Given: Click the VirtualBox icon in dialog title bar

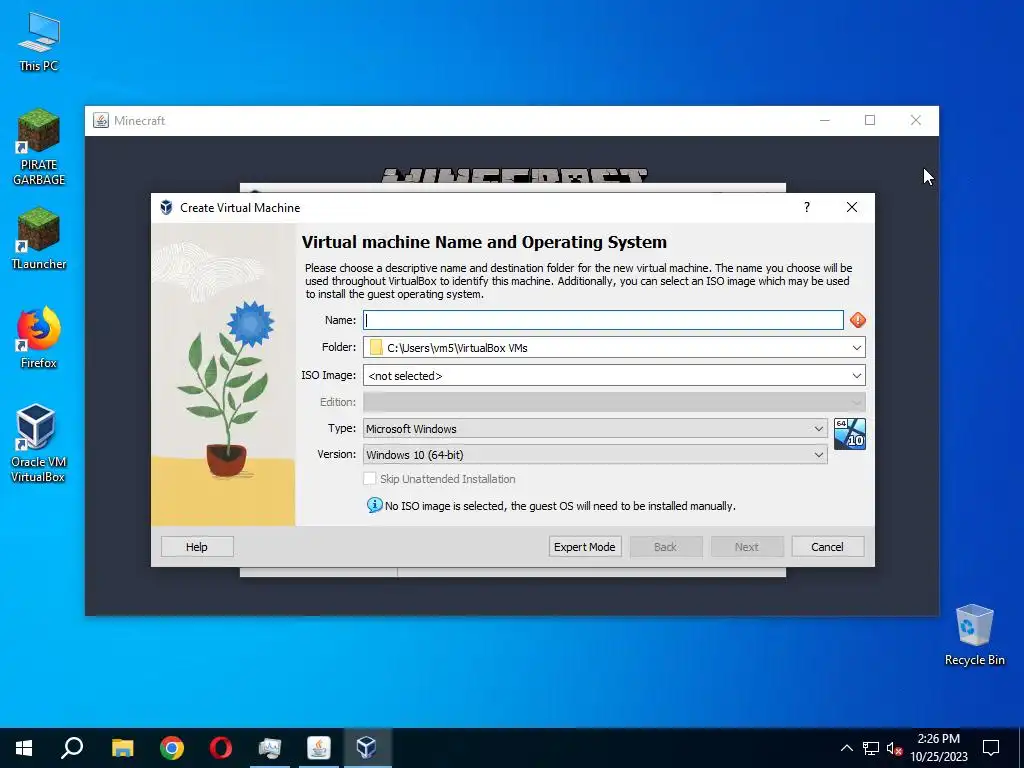Looking at the screenshot, I should (167, 208).
